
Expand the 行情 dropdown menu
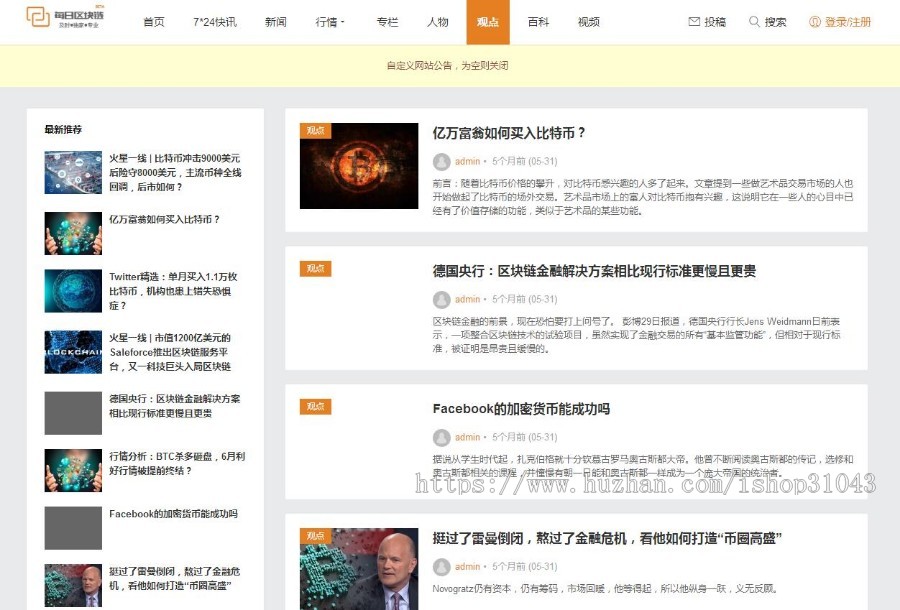[x=330, y=21]
